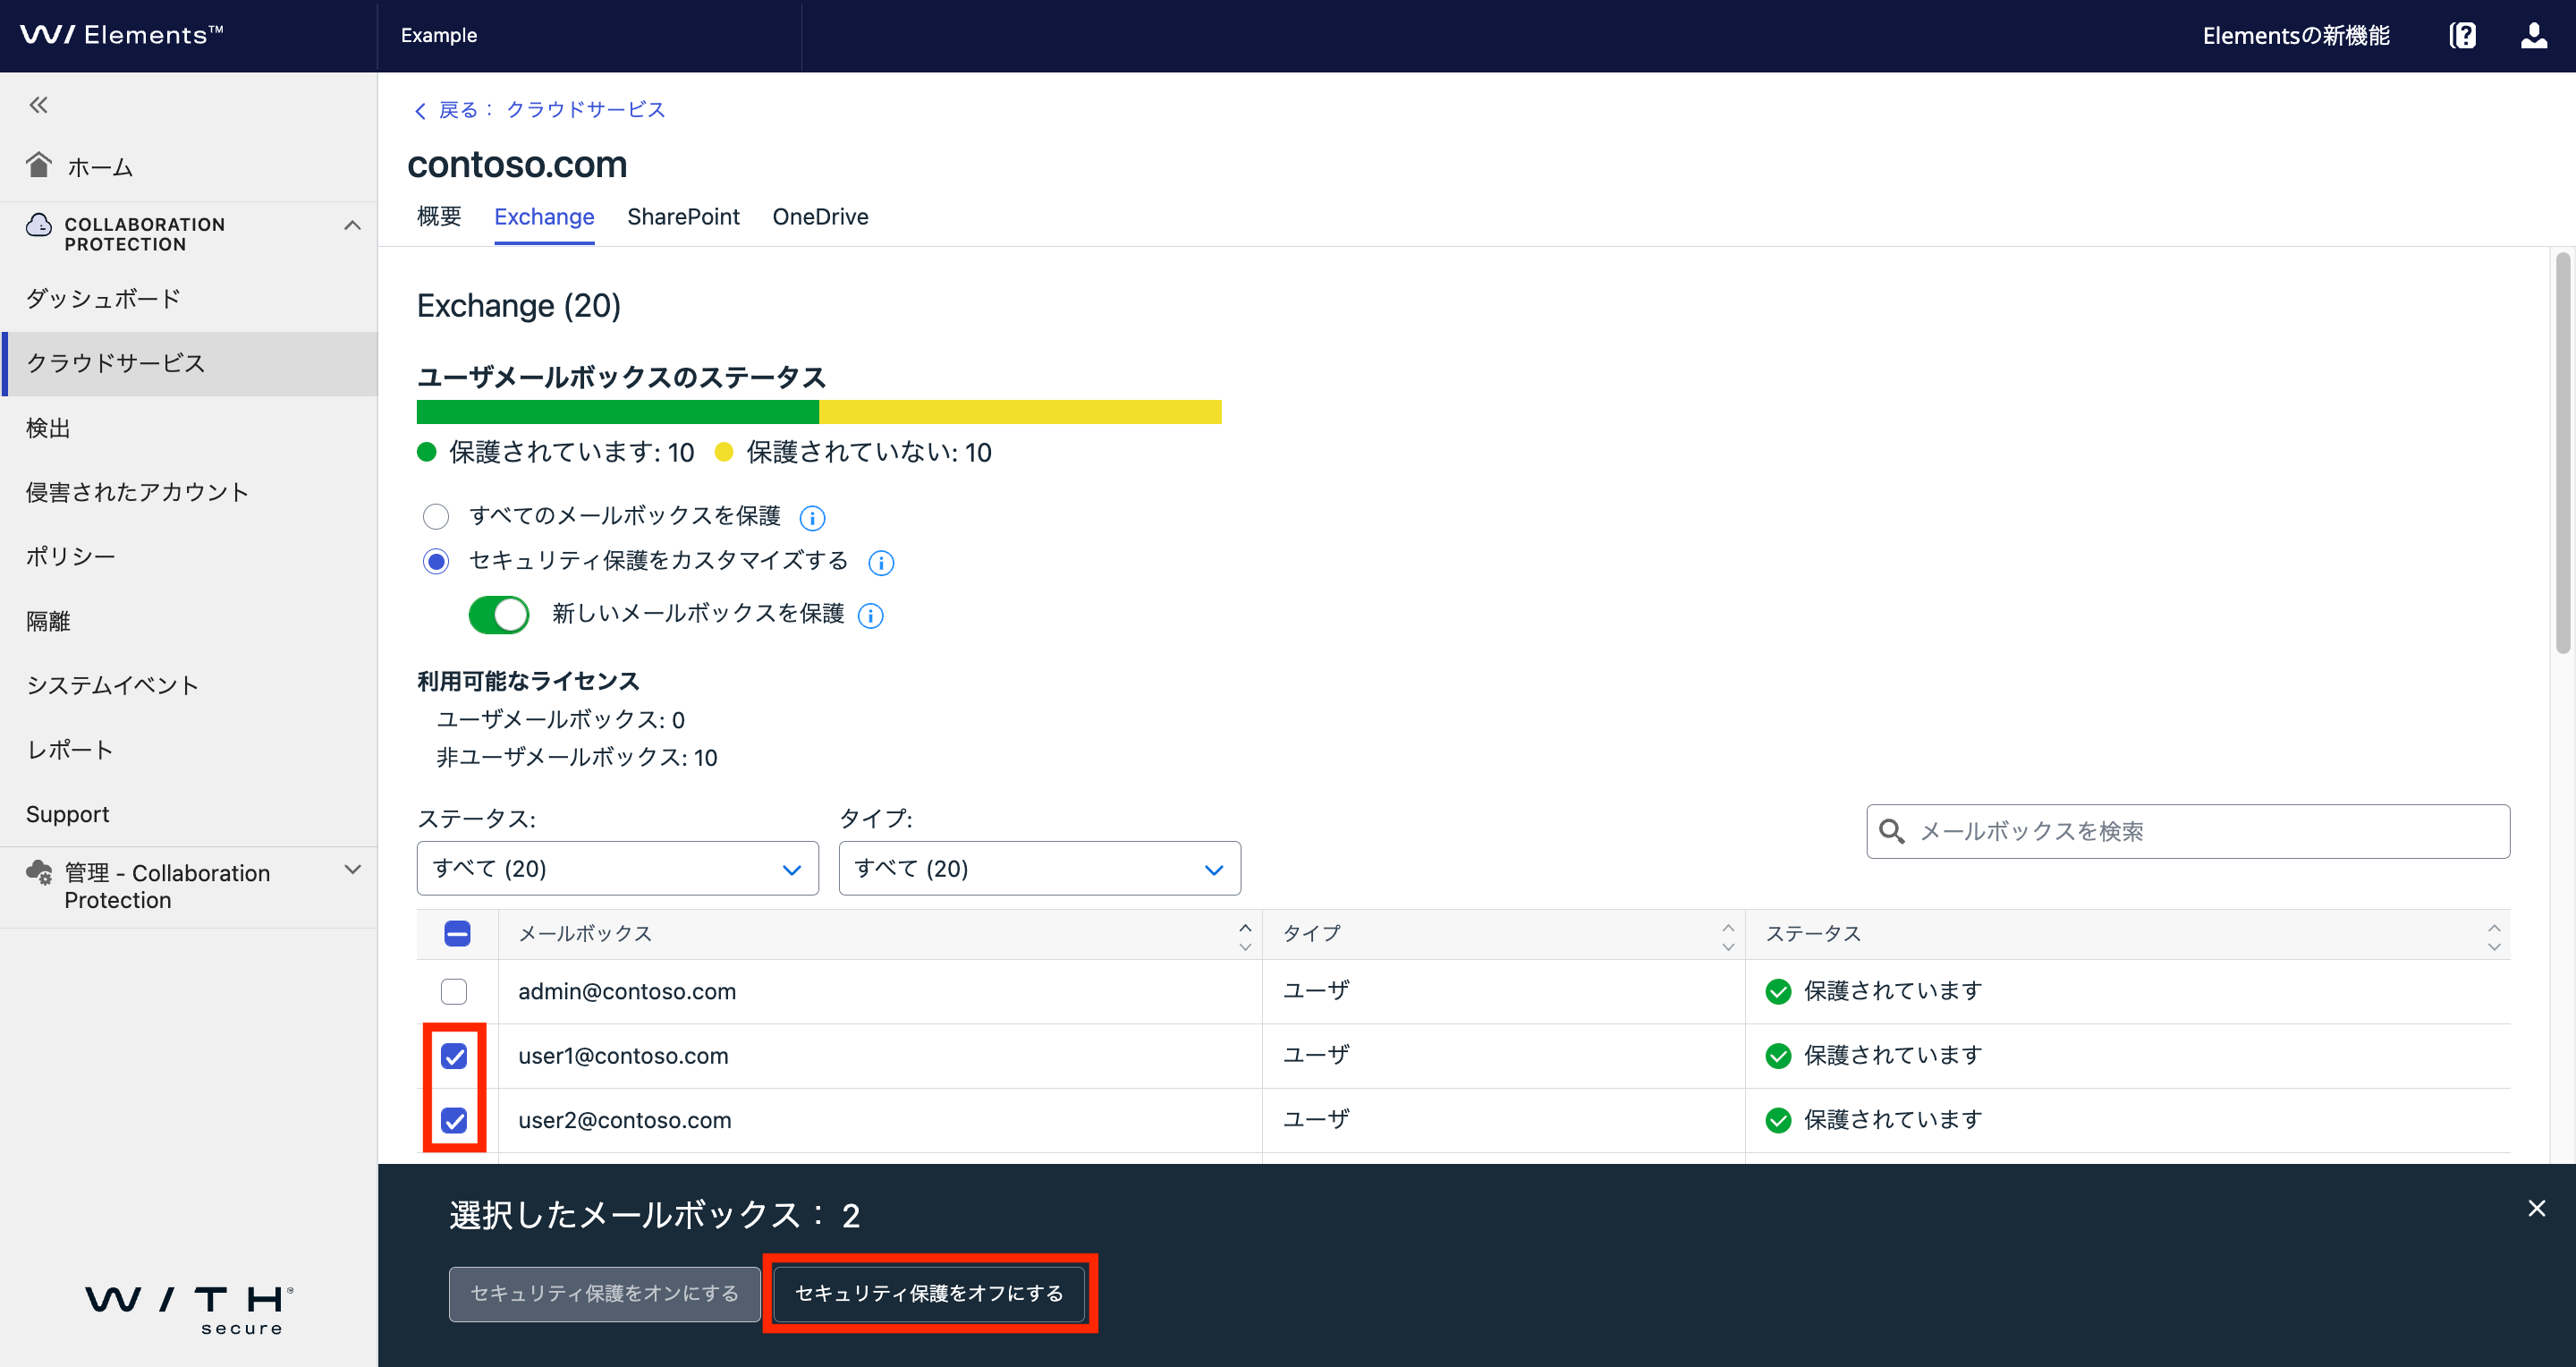Switch to the SharePoint tab
The image size is (2576, 1367).
683,217
